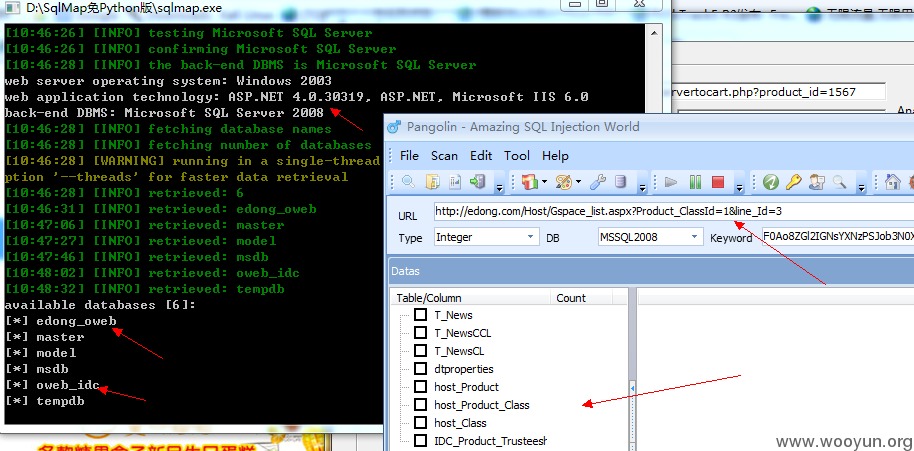Click the database cylinder toolbar icon
This screenshot has height=451, width=914.
pos(621,182)
